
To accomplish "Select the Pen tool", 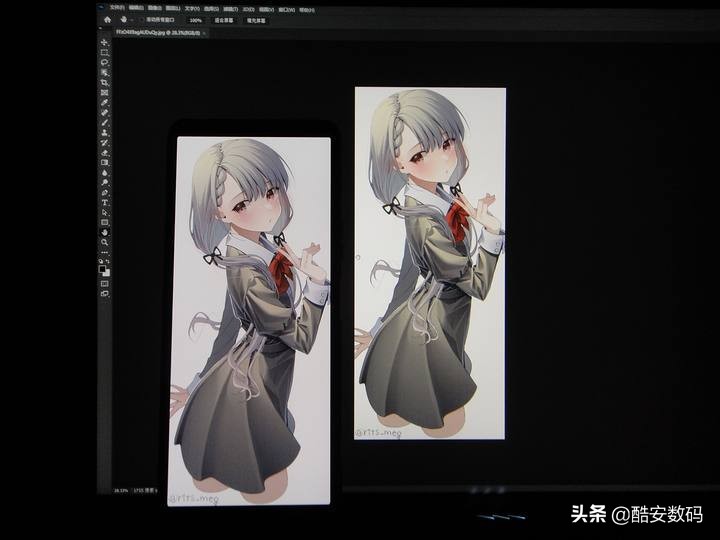I will 104,192.
